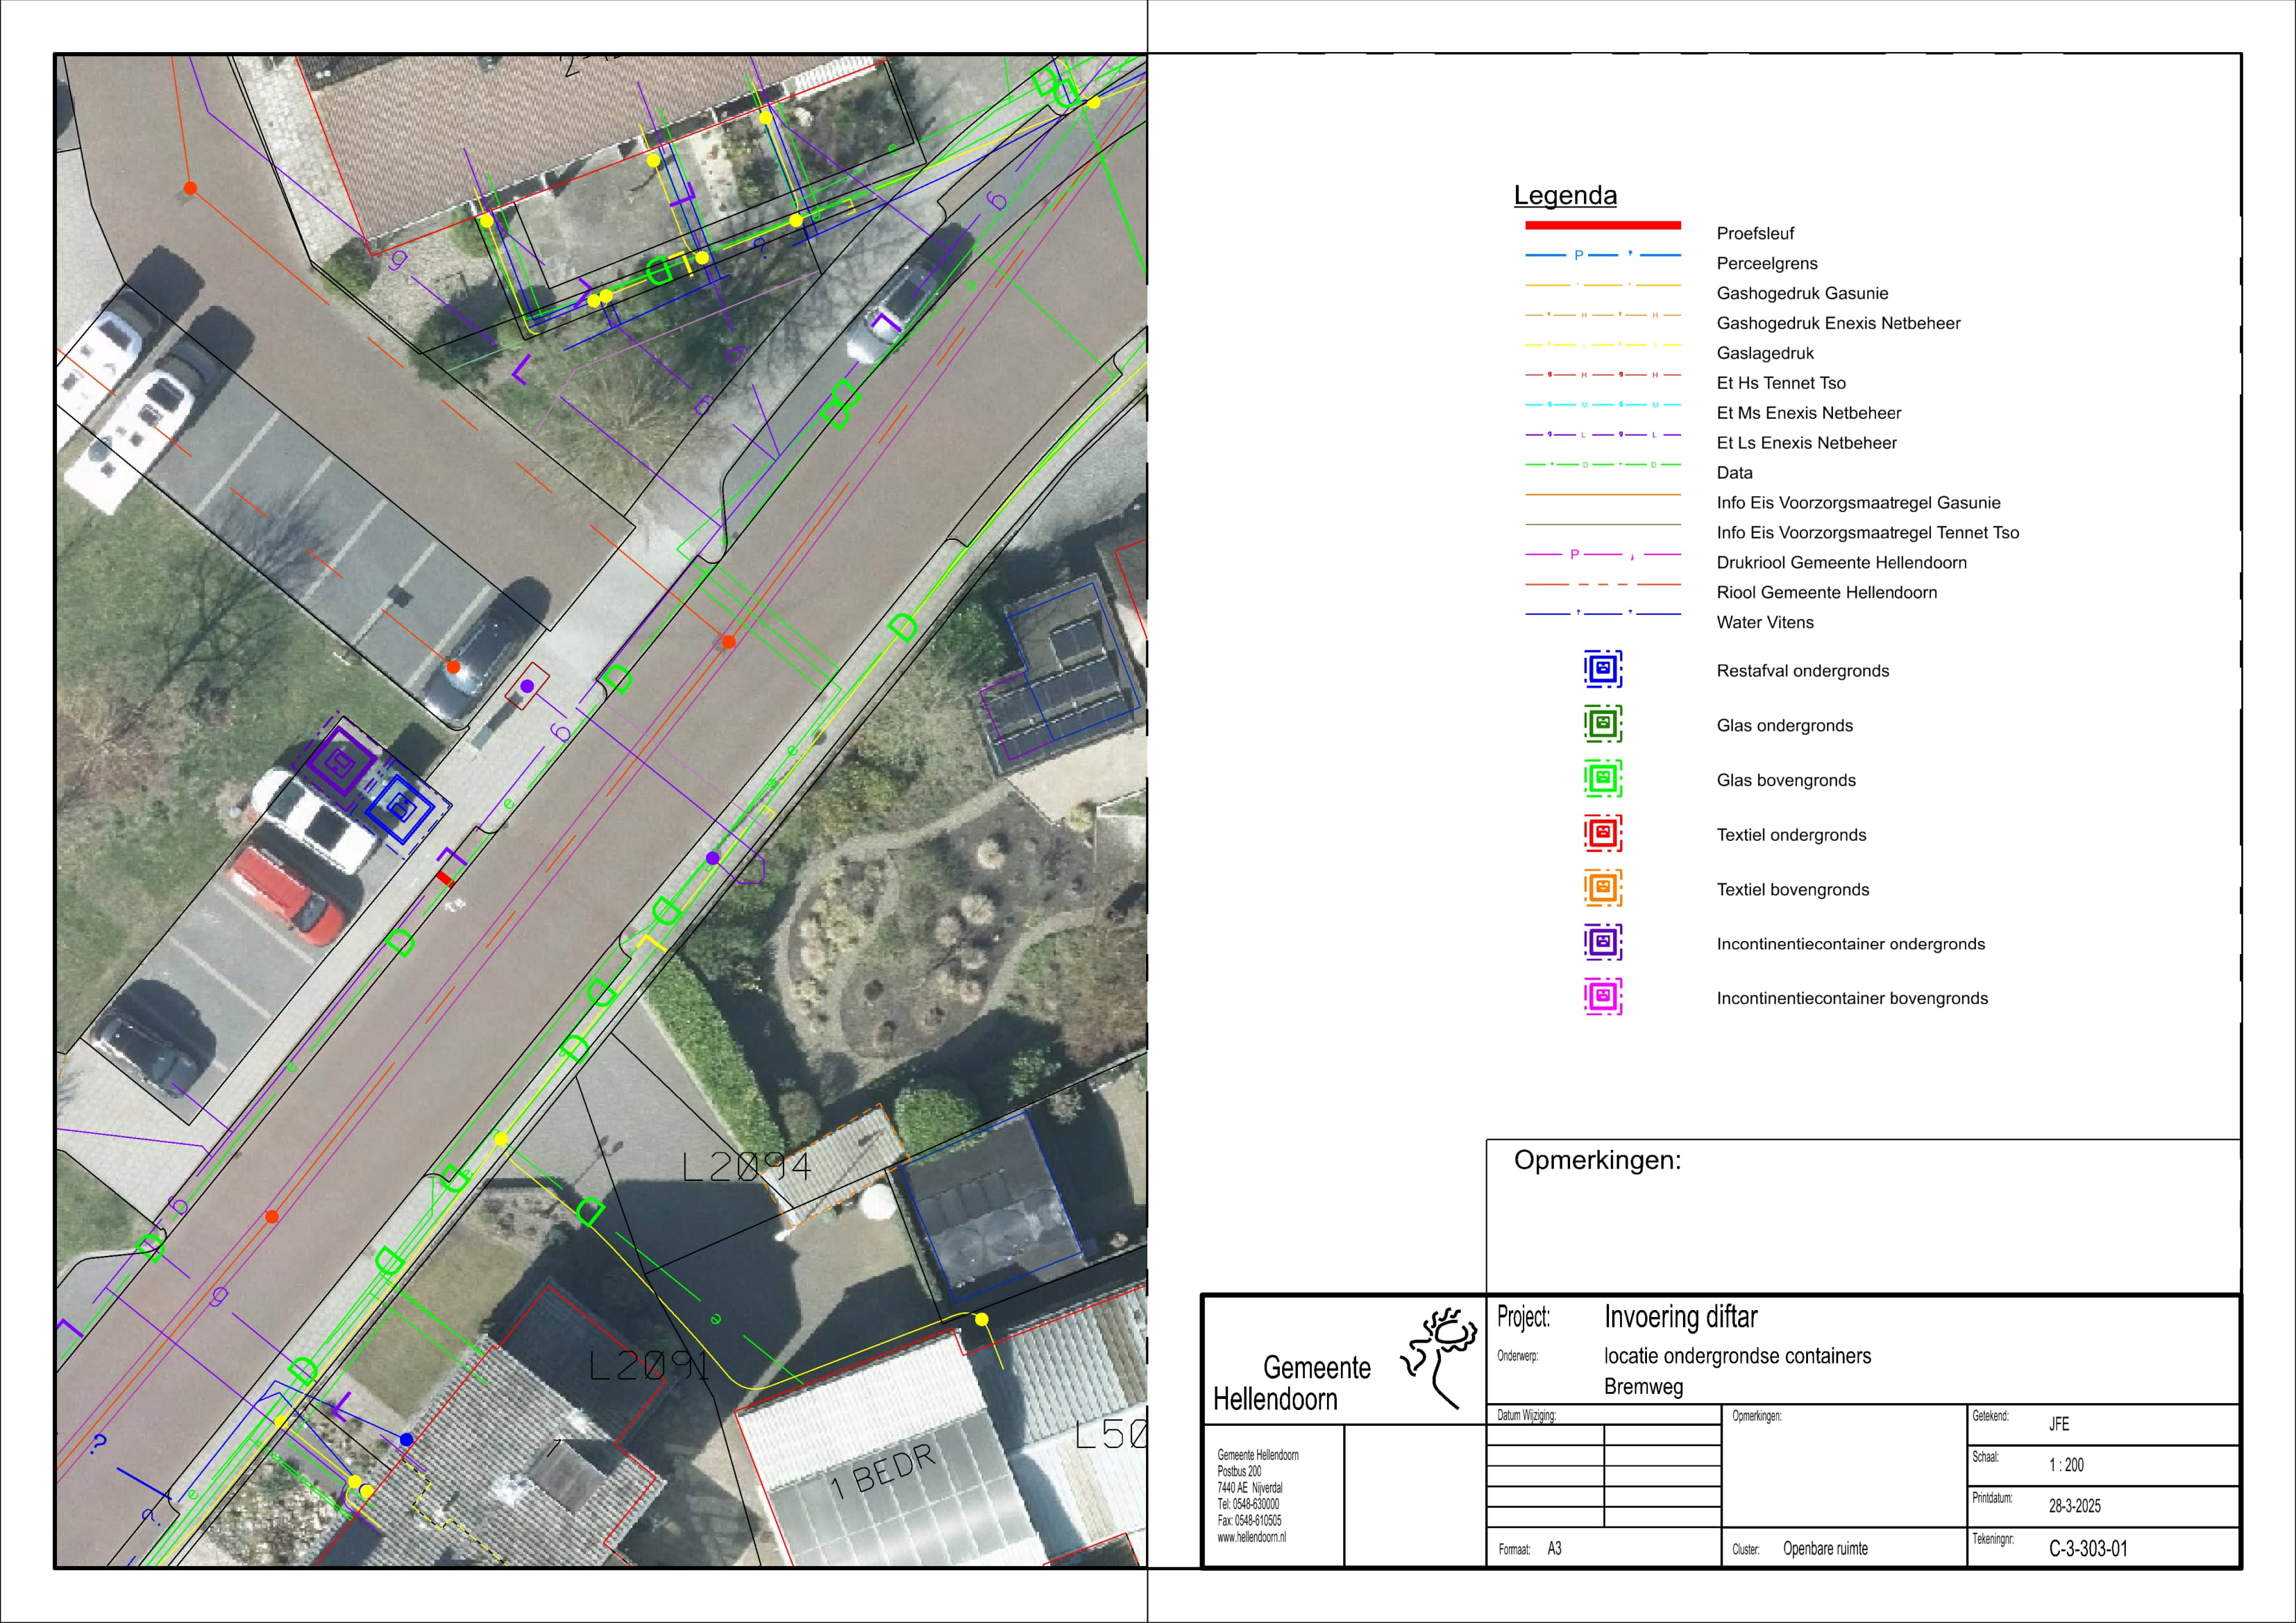
Task: Click the thick red Proefsleuf line swatch
Action: 1602,225
